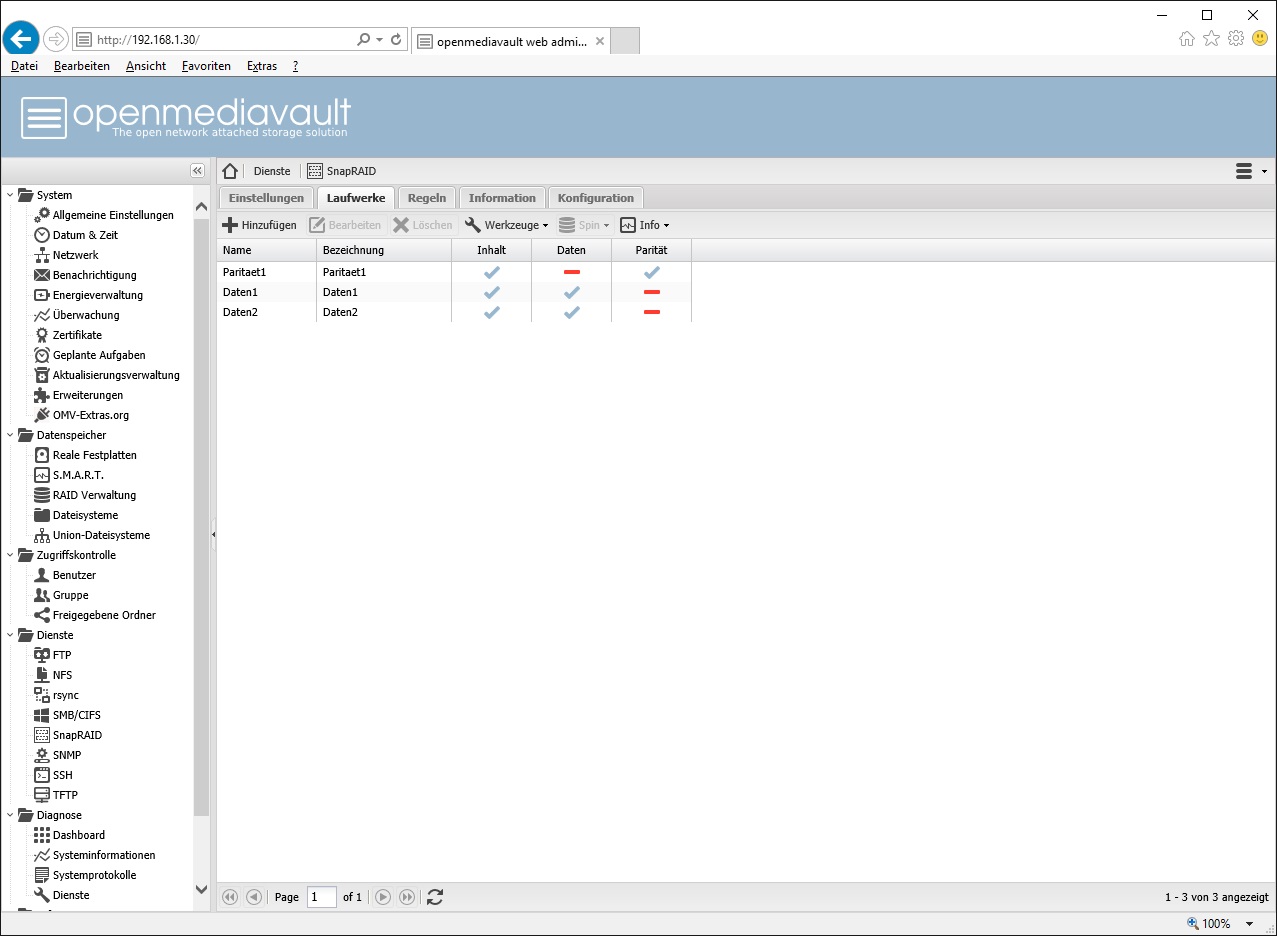Click the browser address bar
The height and width of the screenshot is (936, 1277).
click(x=223, y=40)
